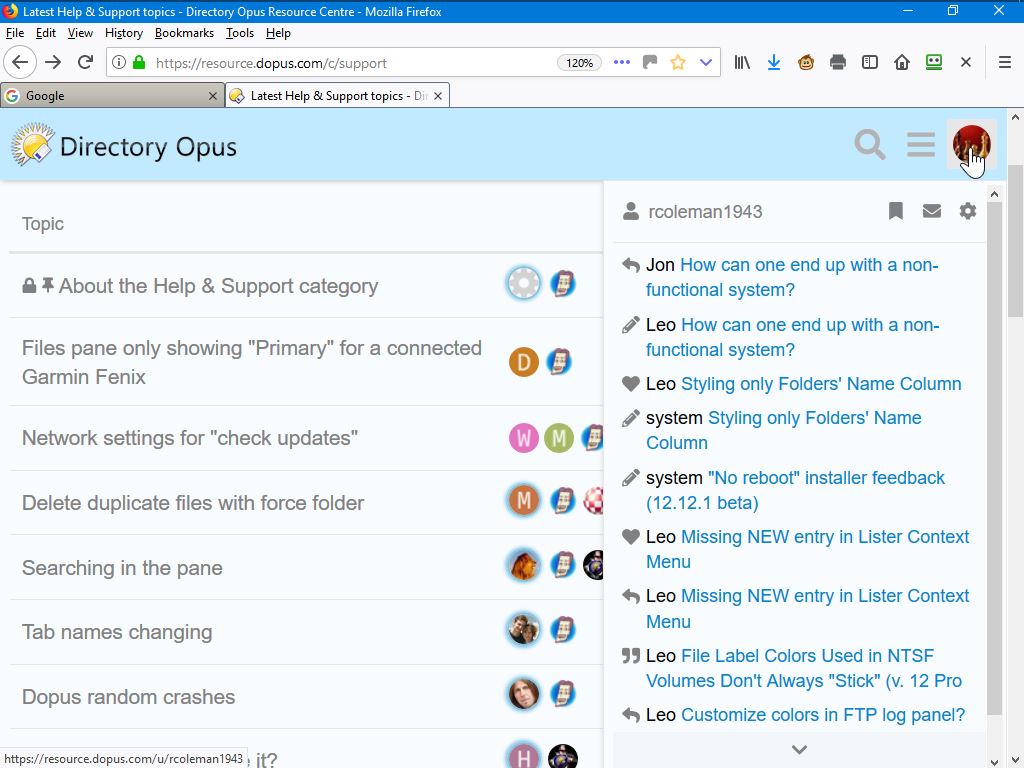Click the page vertical scrollbar down arrow
This screenshot has width=1024, height=768.
click(x=1015, y=761)
